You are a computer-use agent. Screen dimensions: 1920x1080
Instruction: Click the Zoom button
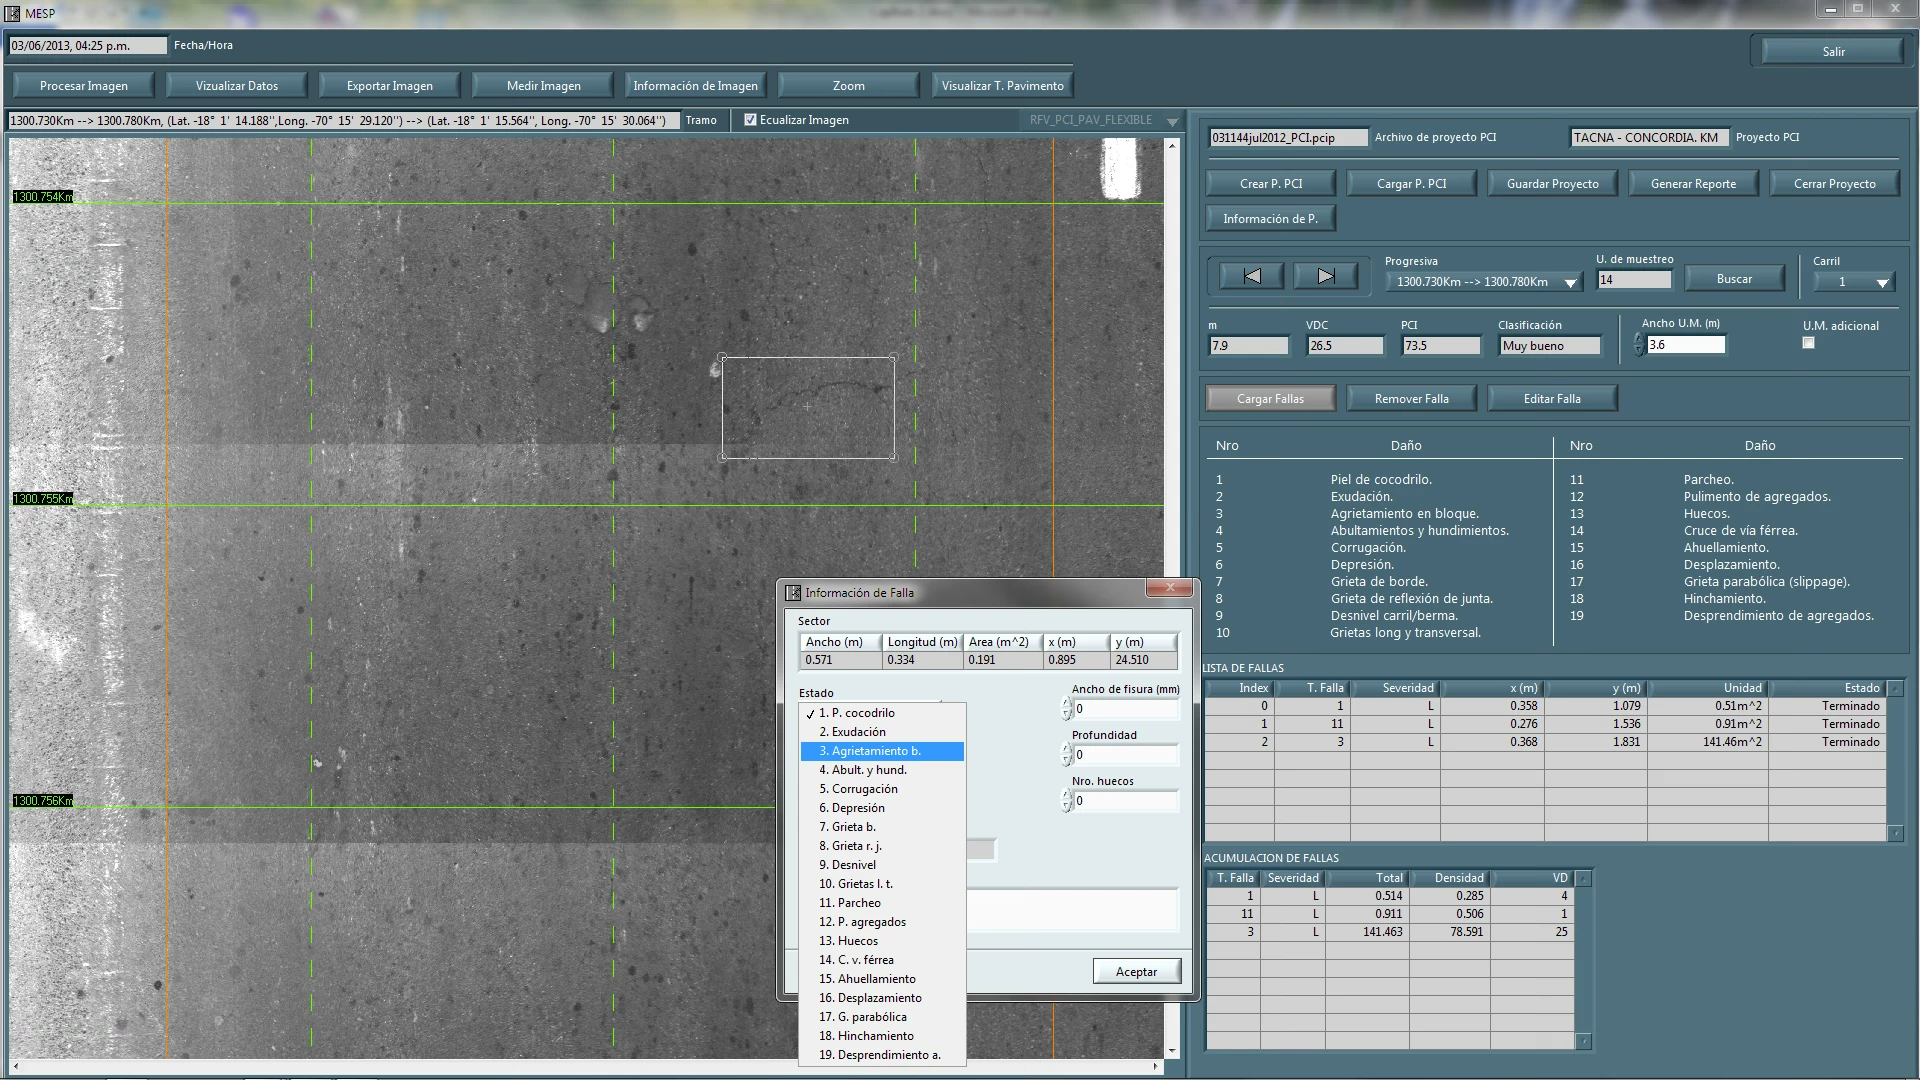pyautogui.click(x=849, y=86)
